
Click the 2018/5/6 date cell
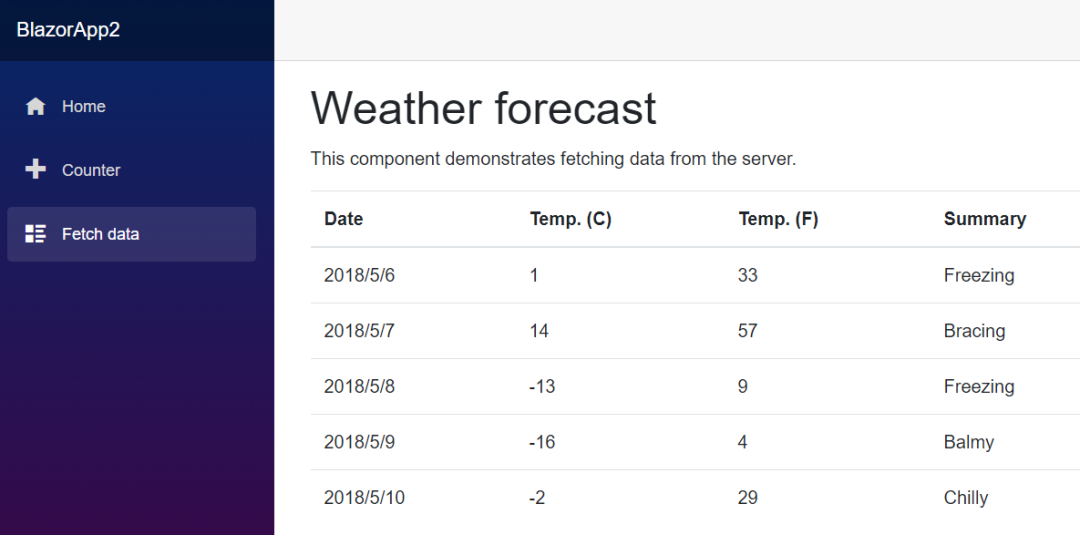click(360, 275)
